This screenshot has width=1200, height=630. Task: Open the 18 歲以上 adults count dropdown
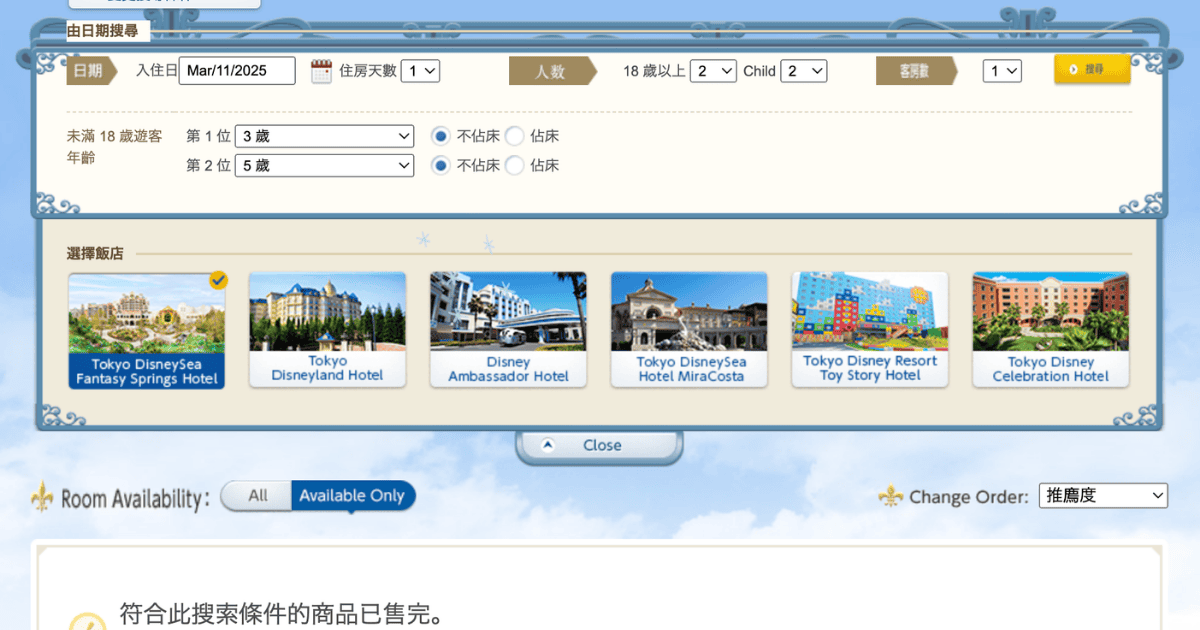(x=713, y=71)
